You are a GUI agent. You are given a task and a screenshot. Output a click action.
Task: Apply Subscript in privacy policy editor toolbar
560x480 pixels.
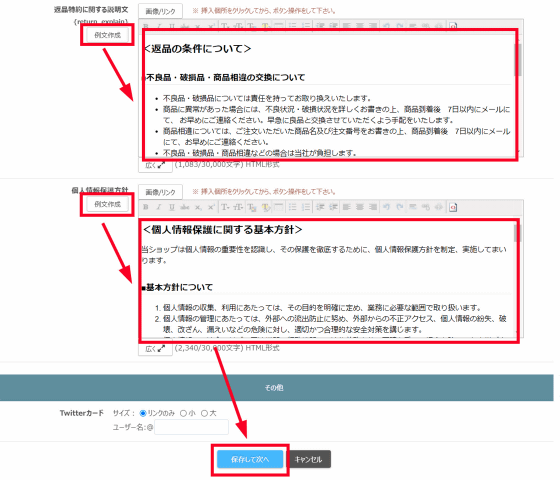click(198, 207)
